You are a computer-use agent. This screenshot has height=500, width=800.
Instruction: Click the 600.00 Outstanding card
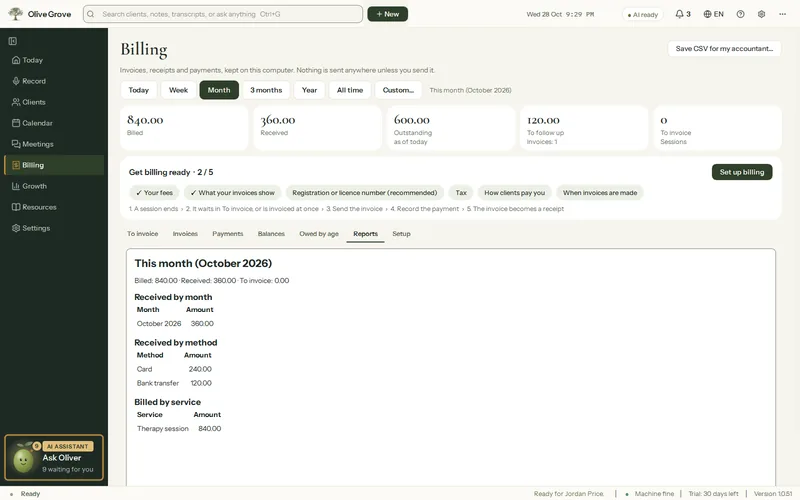(451, 128)
